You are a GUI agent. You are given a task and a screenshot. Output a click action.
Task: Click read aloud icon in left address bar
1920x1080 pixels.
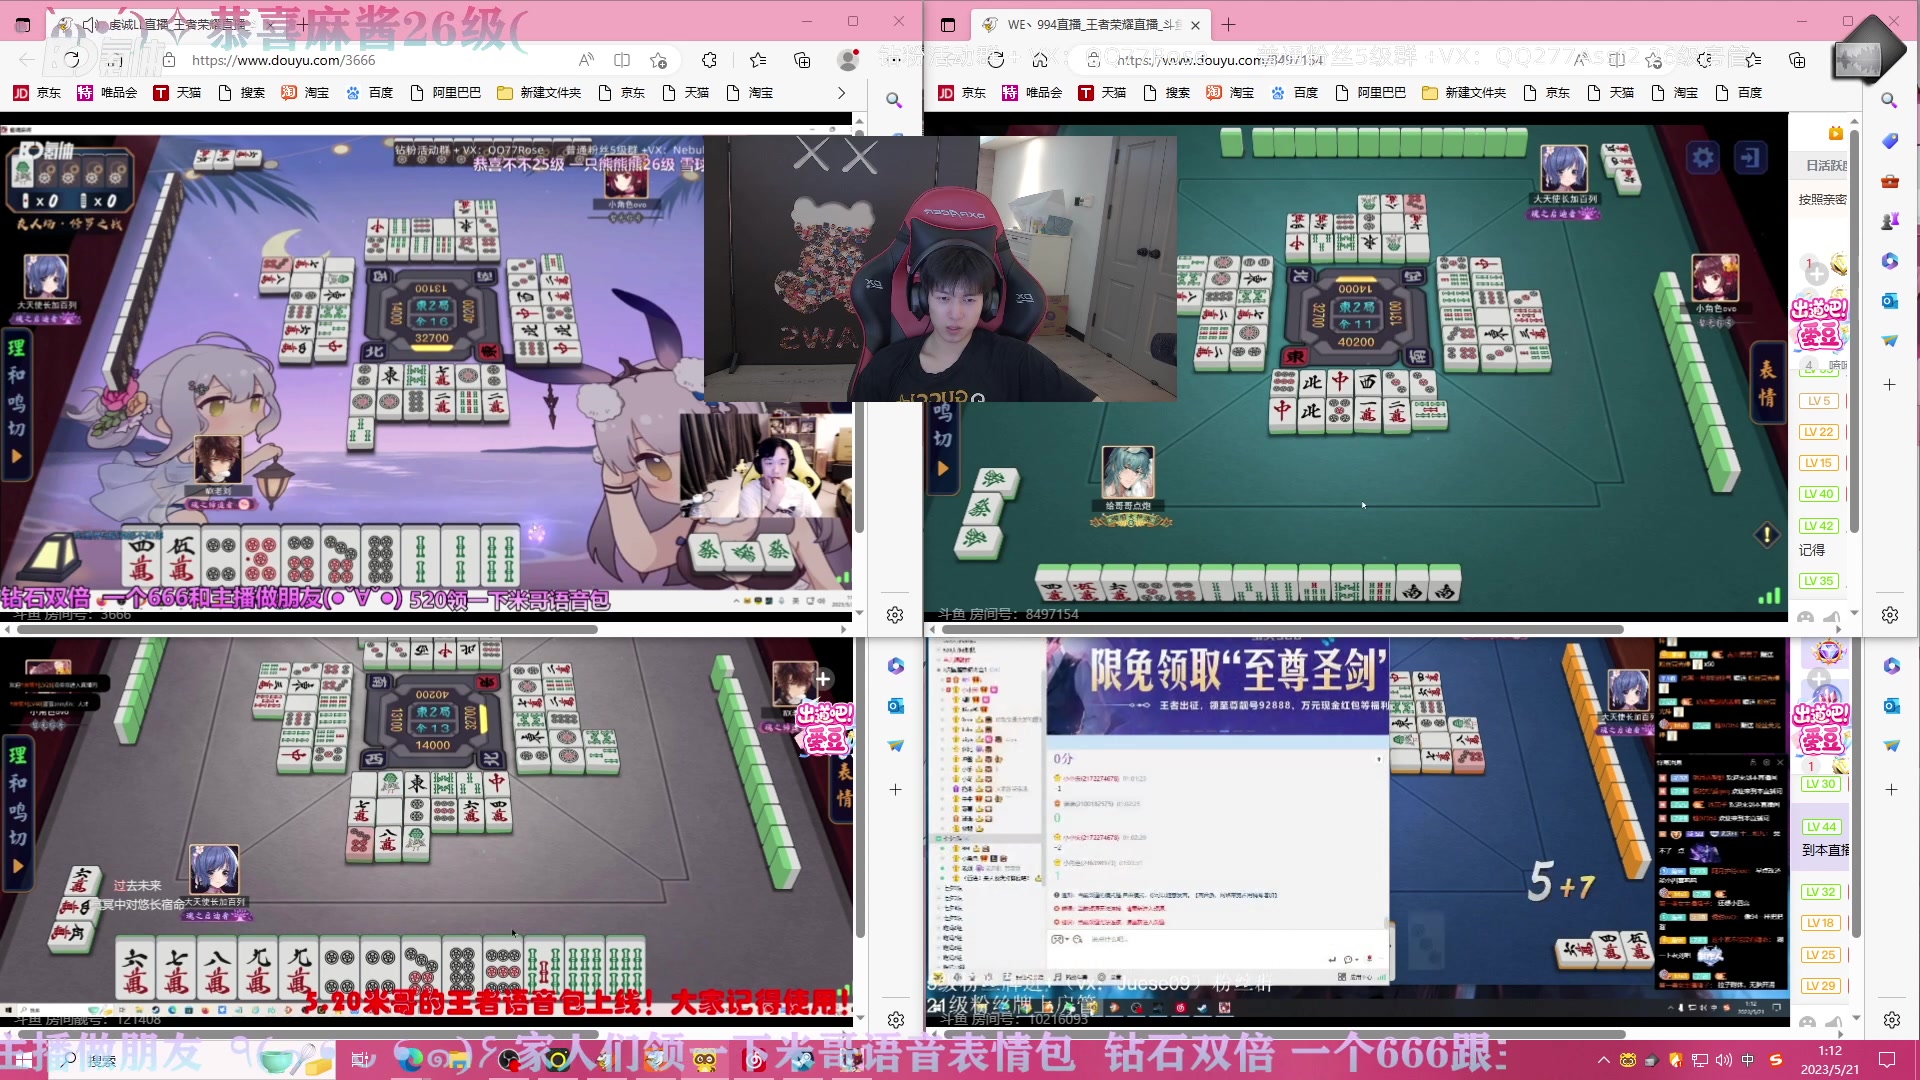click(x=586, y=60)
